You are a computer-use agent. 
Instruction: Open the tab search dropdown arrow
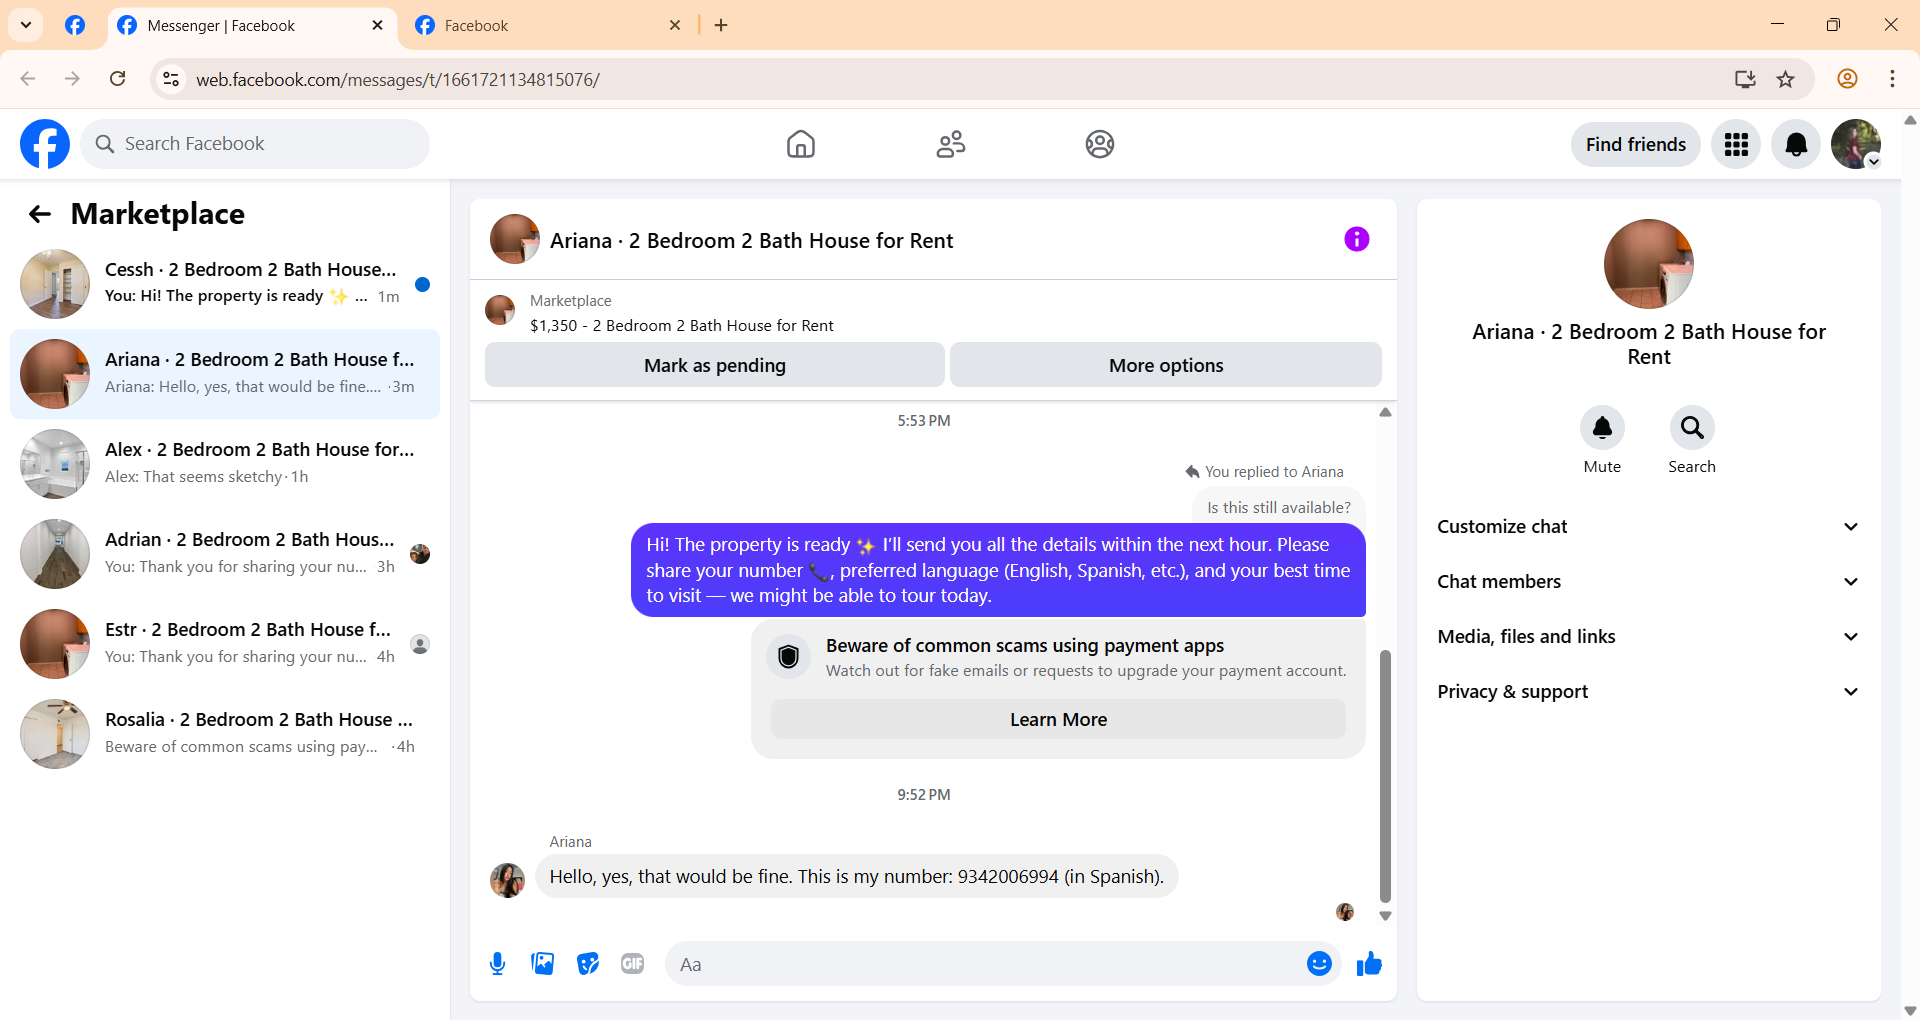26,25
